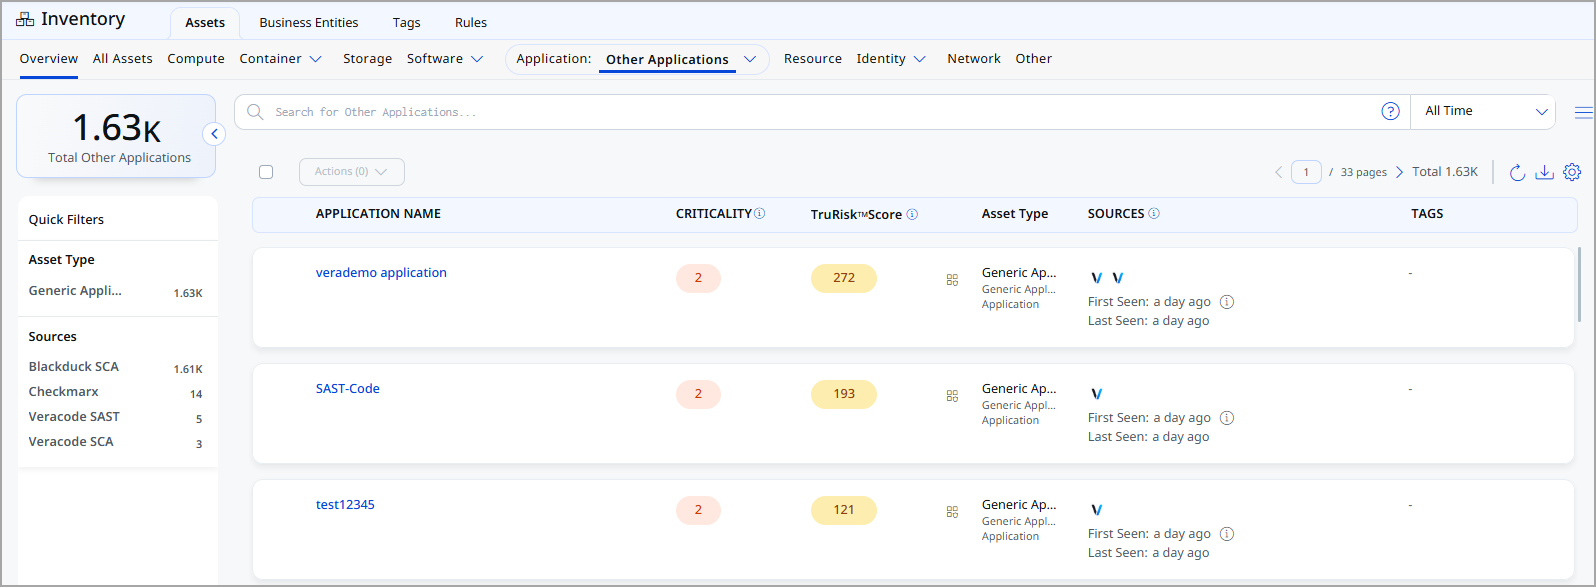Click the refresh list icon
The image size is (1596, 587).
[1517, 172]
